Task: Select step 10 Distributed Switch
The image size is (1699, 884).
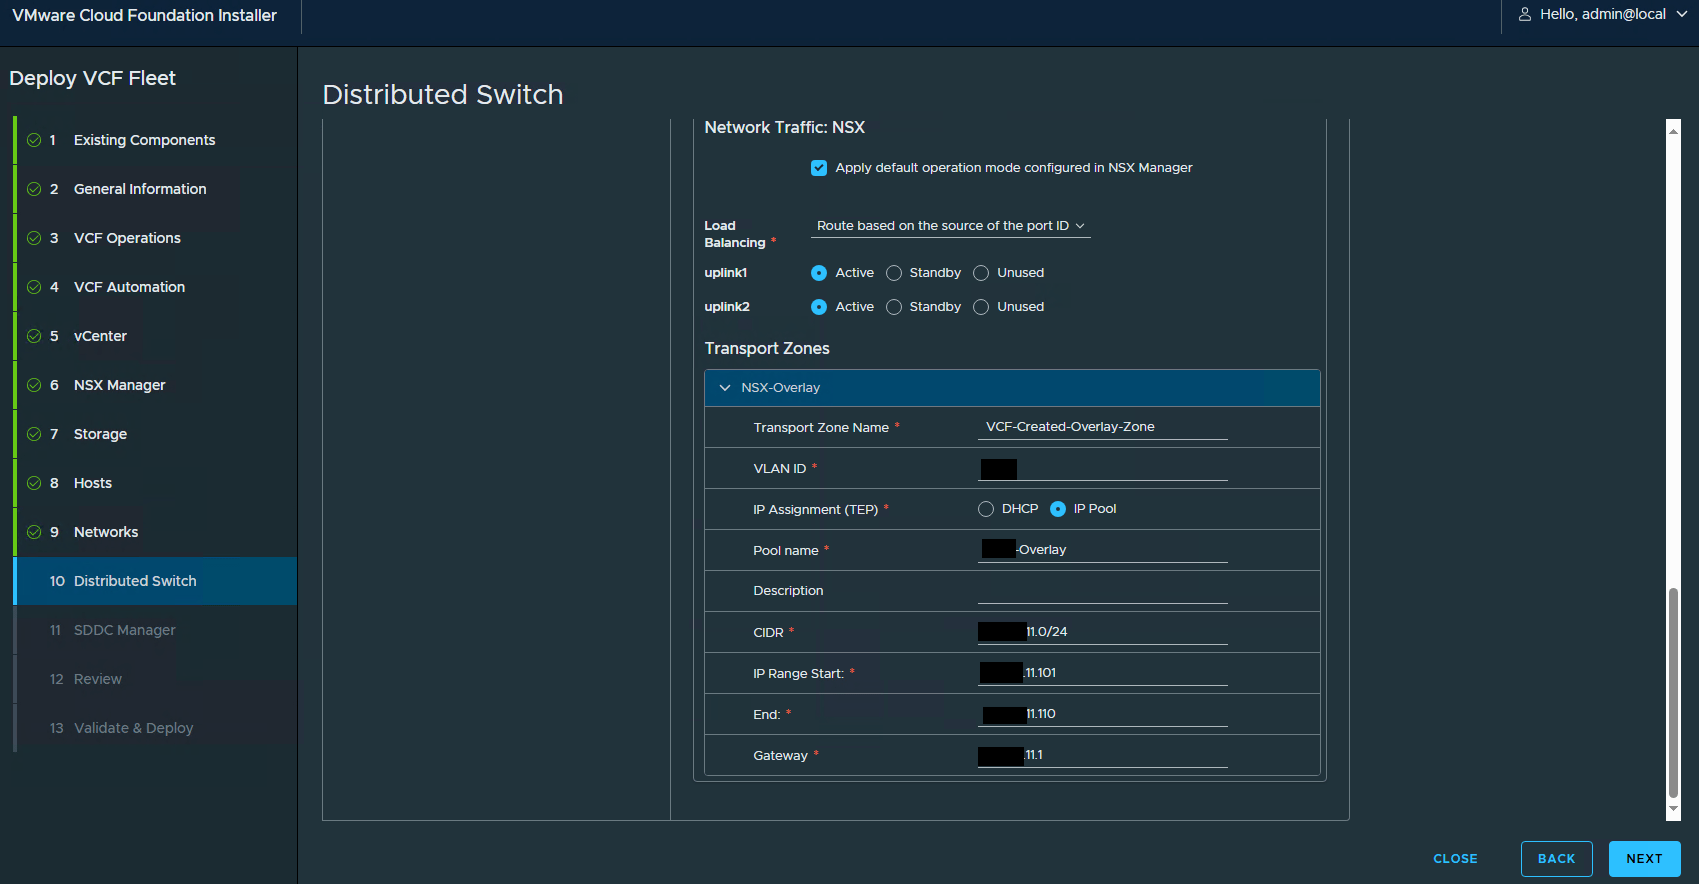Action: (x=156, y=581)
